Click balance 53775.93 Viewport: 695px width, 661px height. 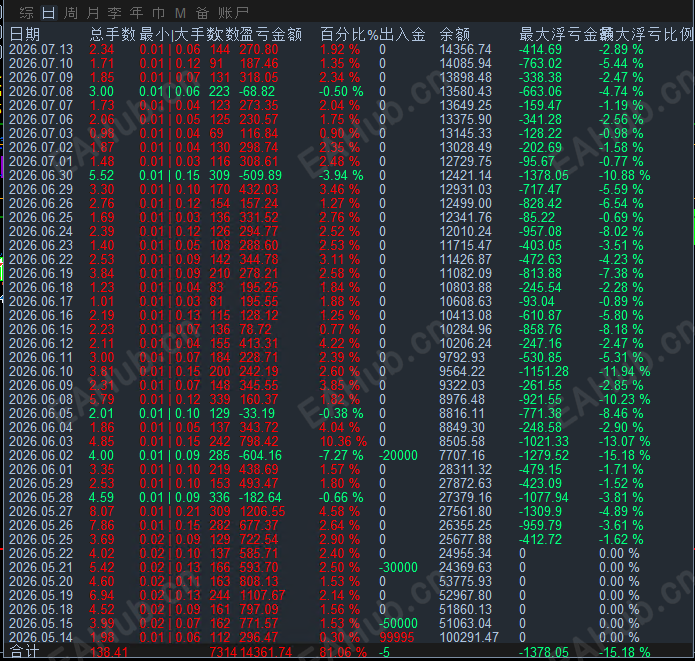pos(465,581)
